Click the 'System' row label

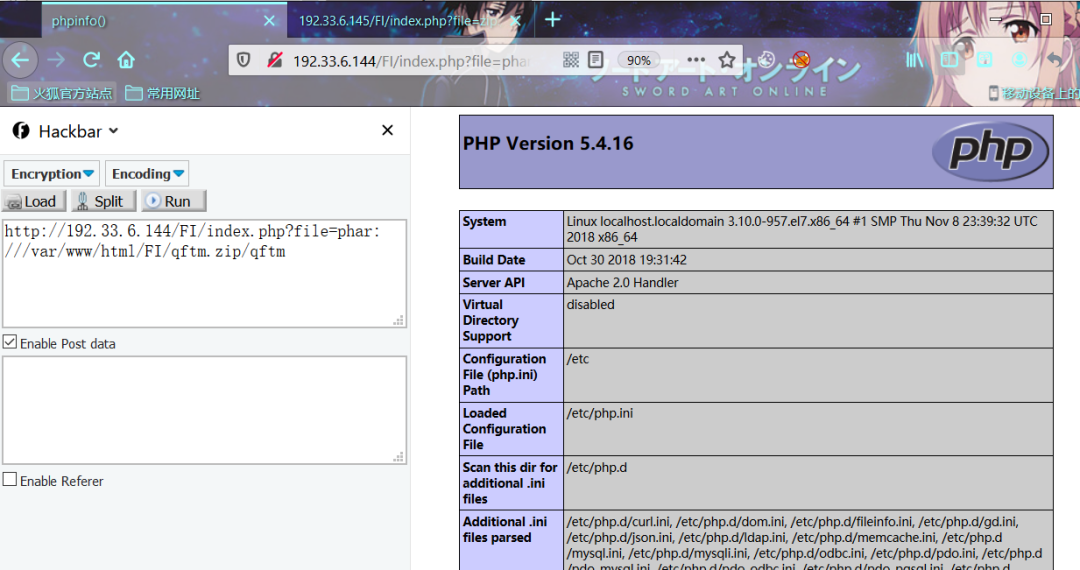point(484,221)
